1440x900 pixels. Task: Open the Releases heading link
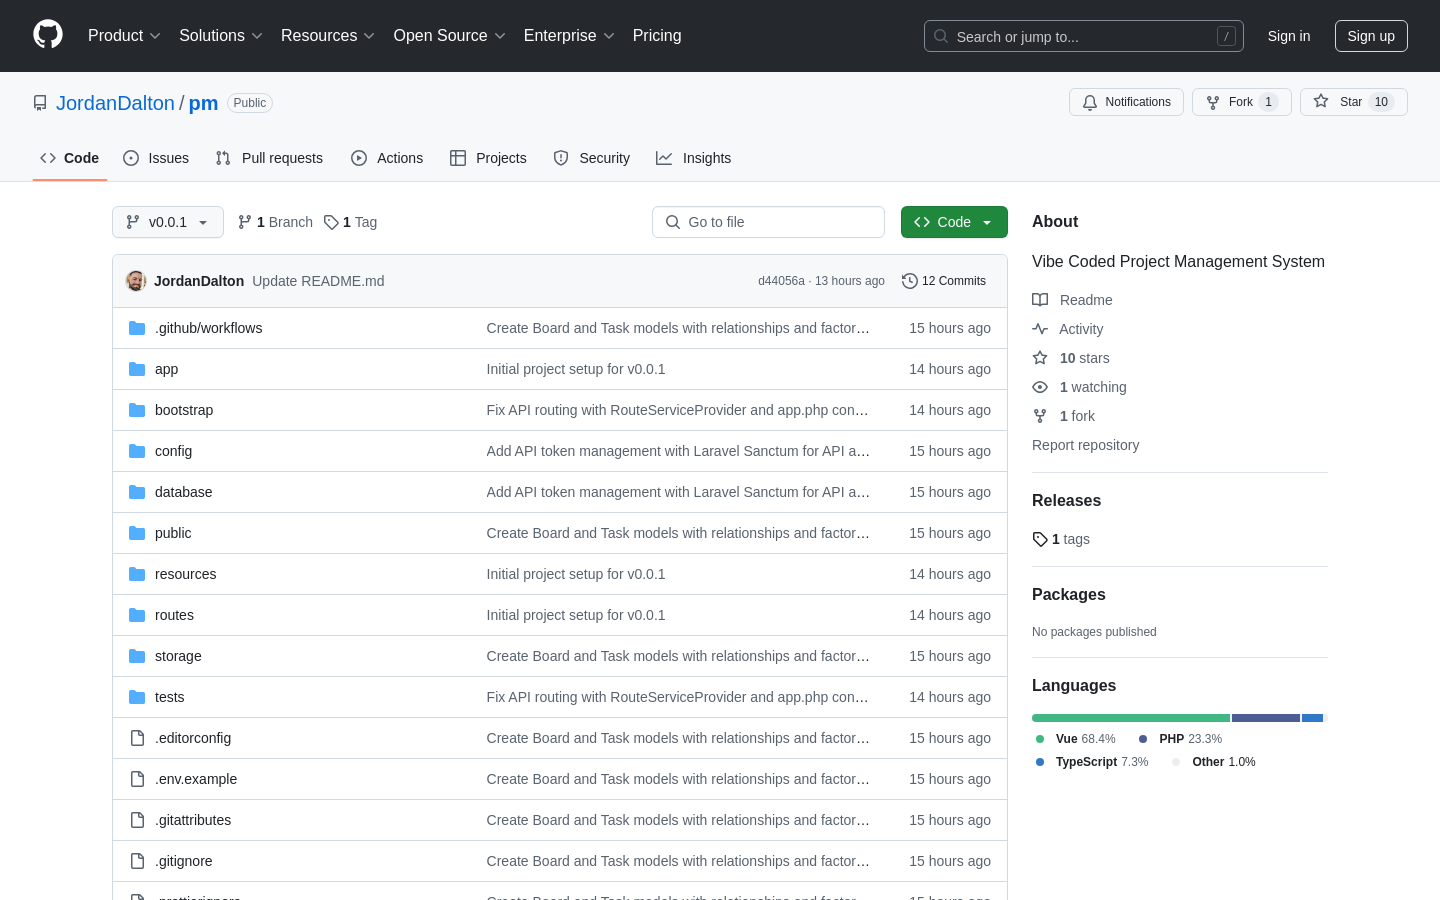click(1066, 501)
